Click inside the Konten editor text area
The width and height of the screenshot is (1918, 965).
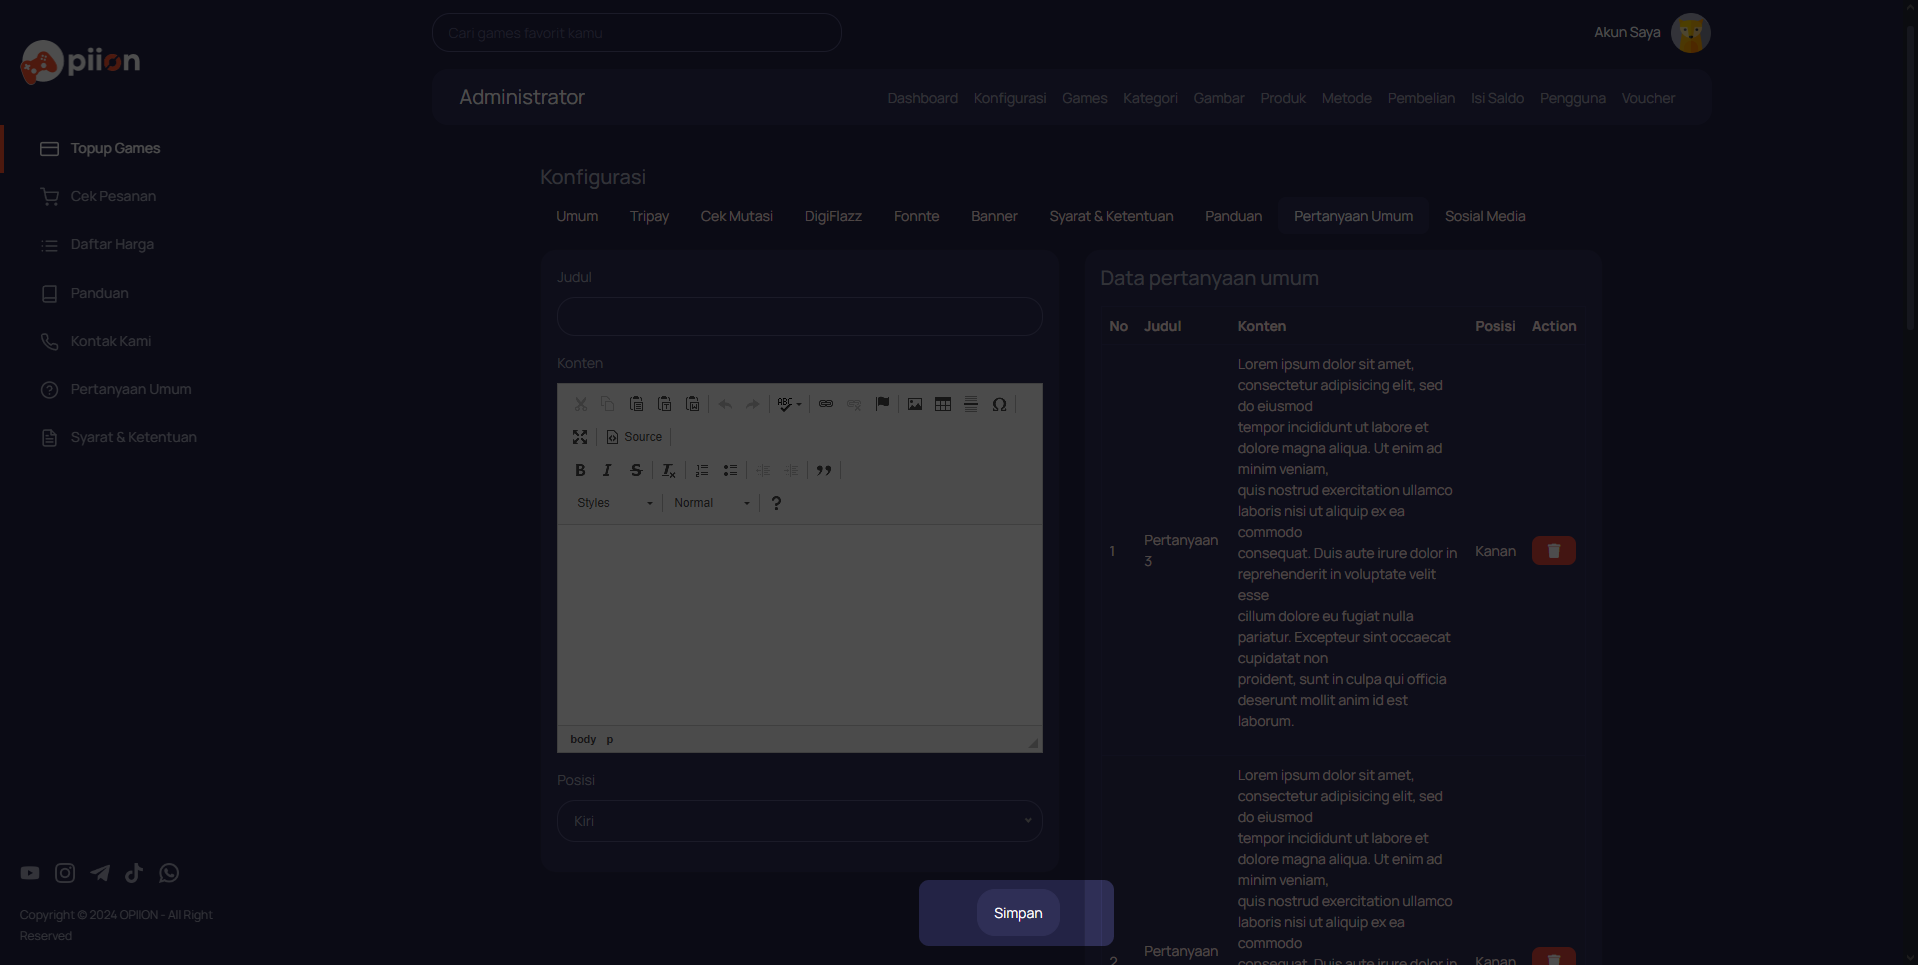(800, 625)
